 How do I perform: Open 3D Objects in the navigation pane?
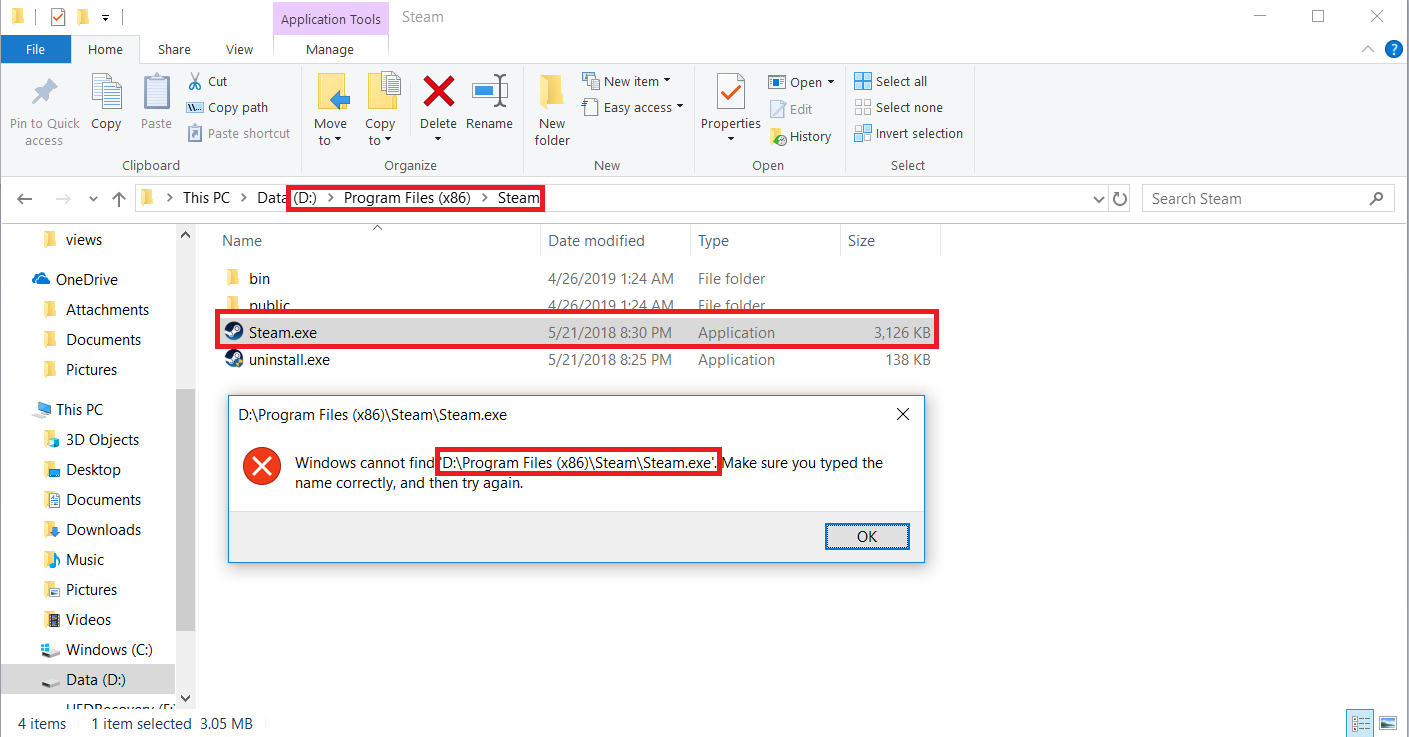tap(92, 439)
